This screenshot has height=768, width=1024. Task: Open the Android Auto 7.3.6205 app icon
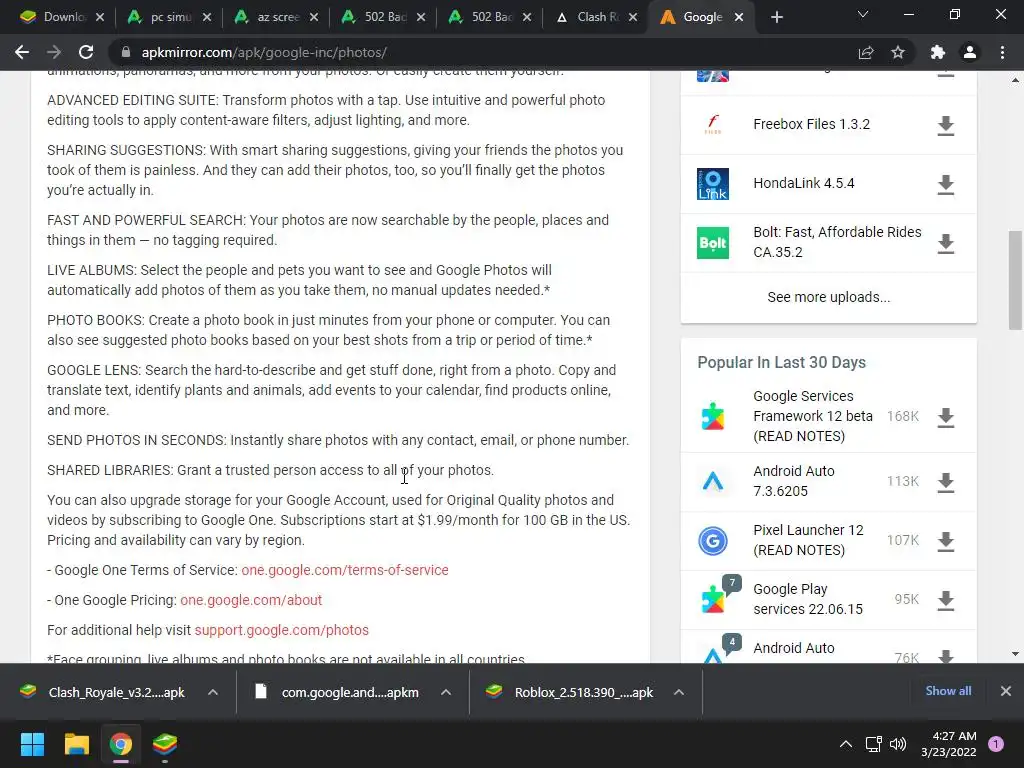point(712,481)
